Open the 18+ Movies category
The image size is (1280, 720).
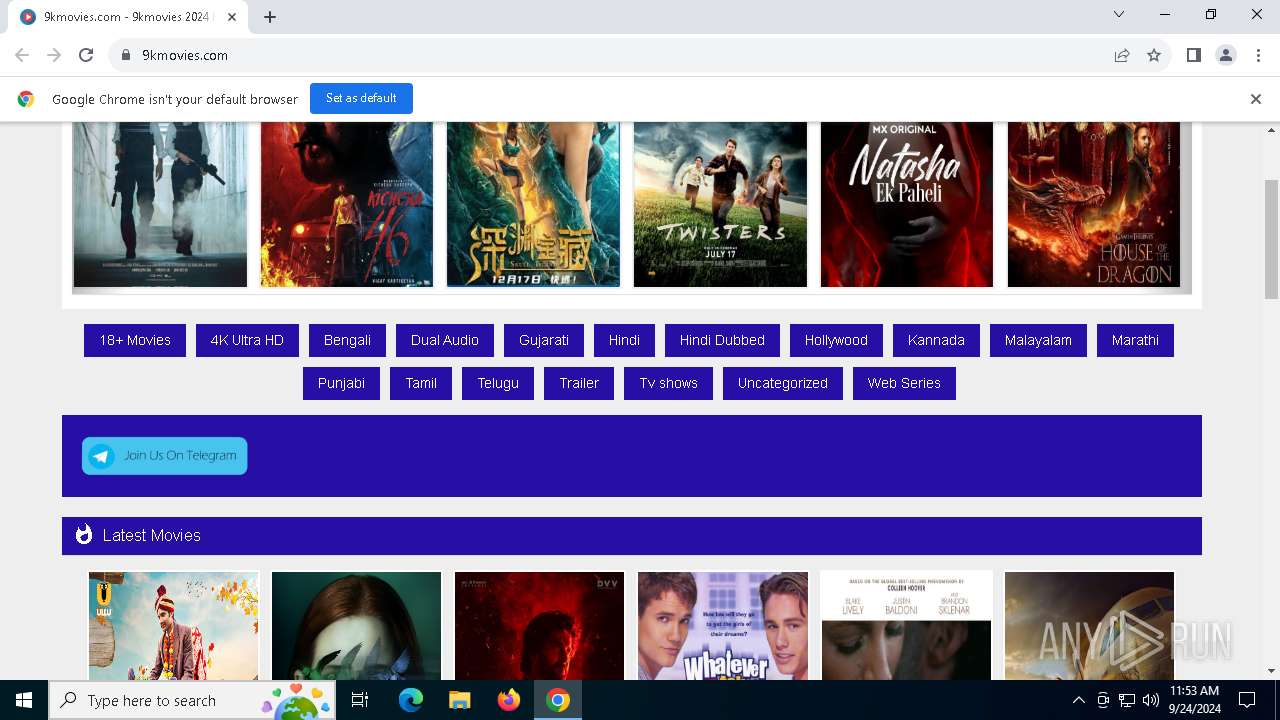tap(135, 340)
